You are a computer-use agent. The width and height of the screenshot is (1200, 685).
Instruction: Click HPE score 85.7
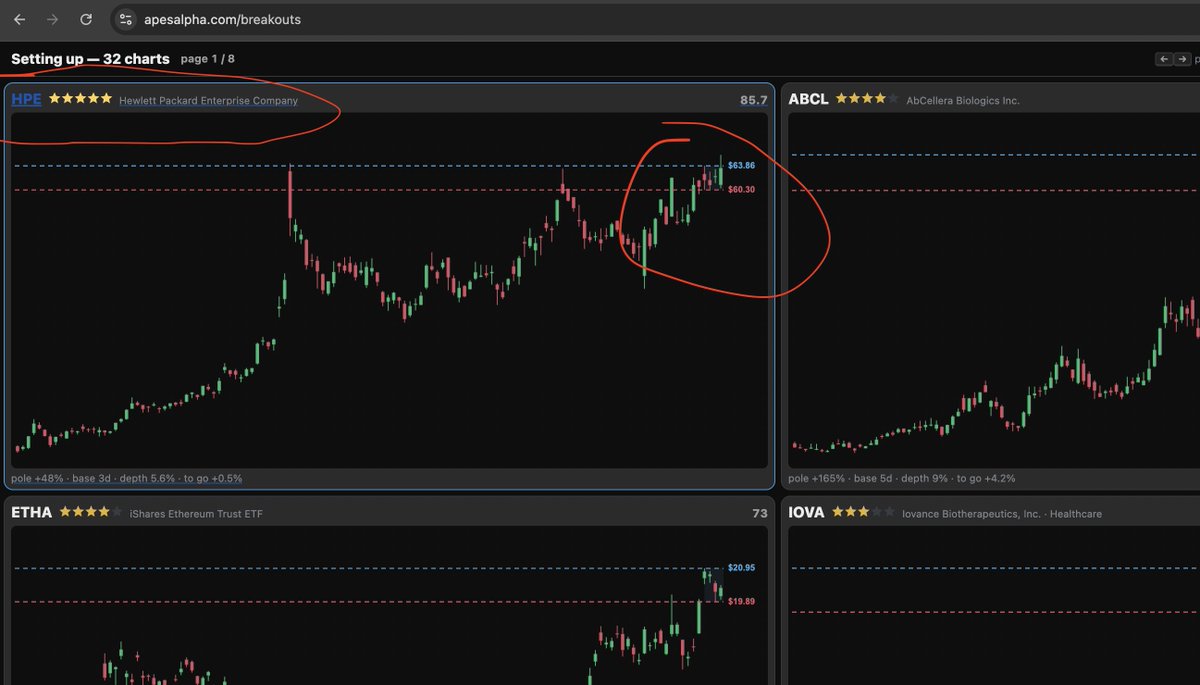point(753,100)
